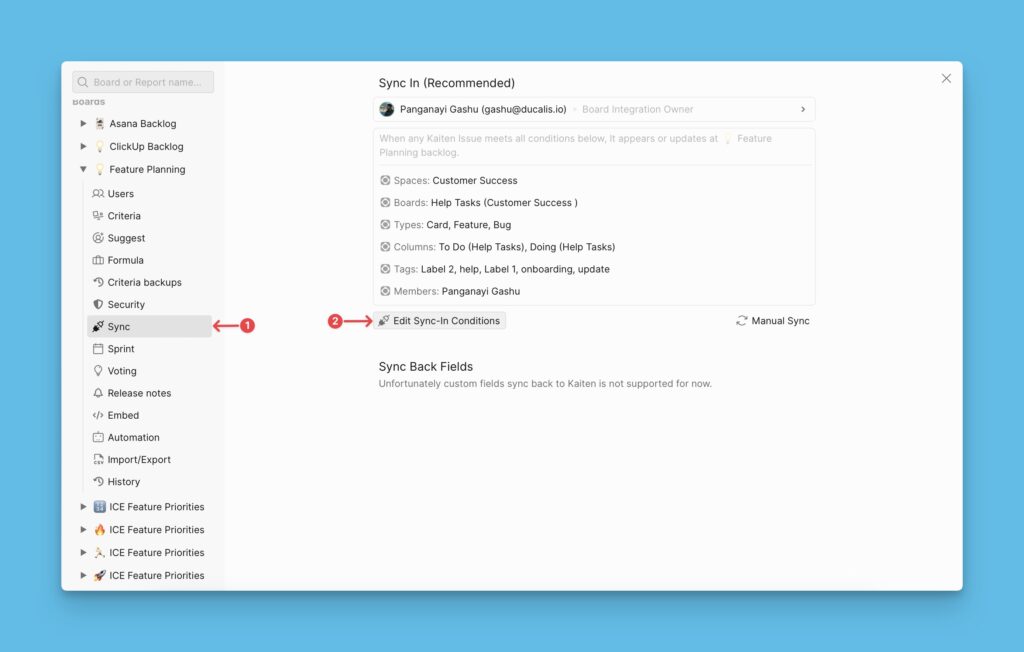Image resolution: width=1024 pixels, height=652 pixels.
Task: Open the Import/Export menu item
Action: coord(139,460)
